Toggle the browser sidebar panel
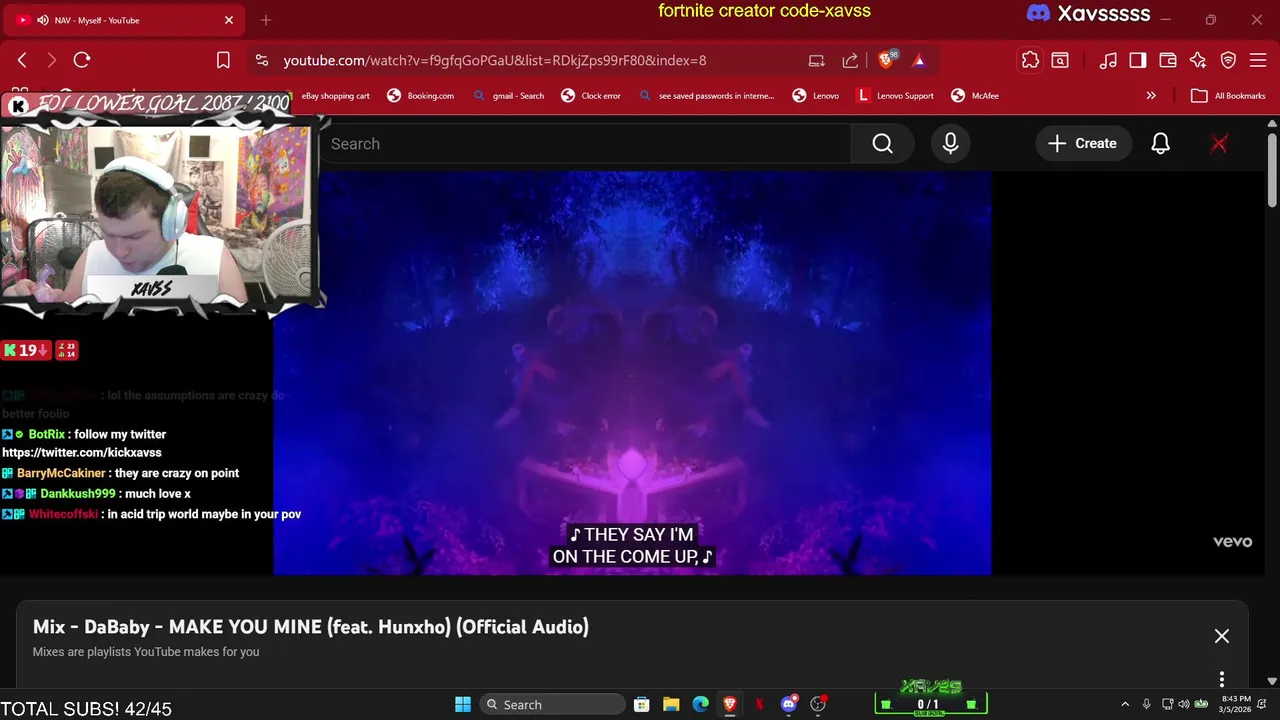Image resolution: width=1280 pixels, height=720 pixels. (1137, 60)
